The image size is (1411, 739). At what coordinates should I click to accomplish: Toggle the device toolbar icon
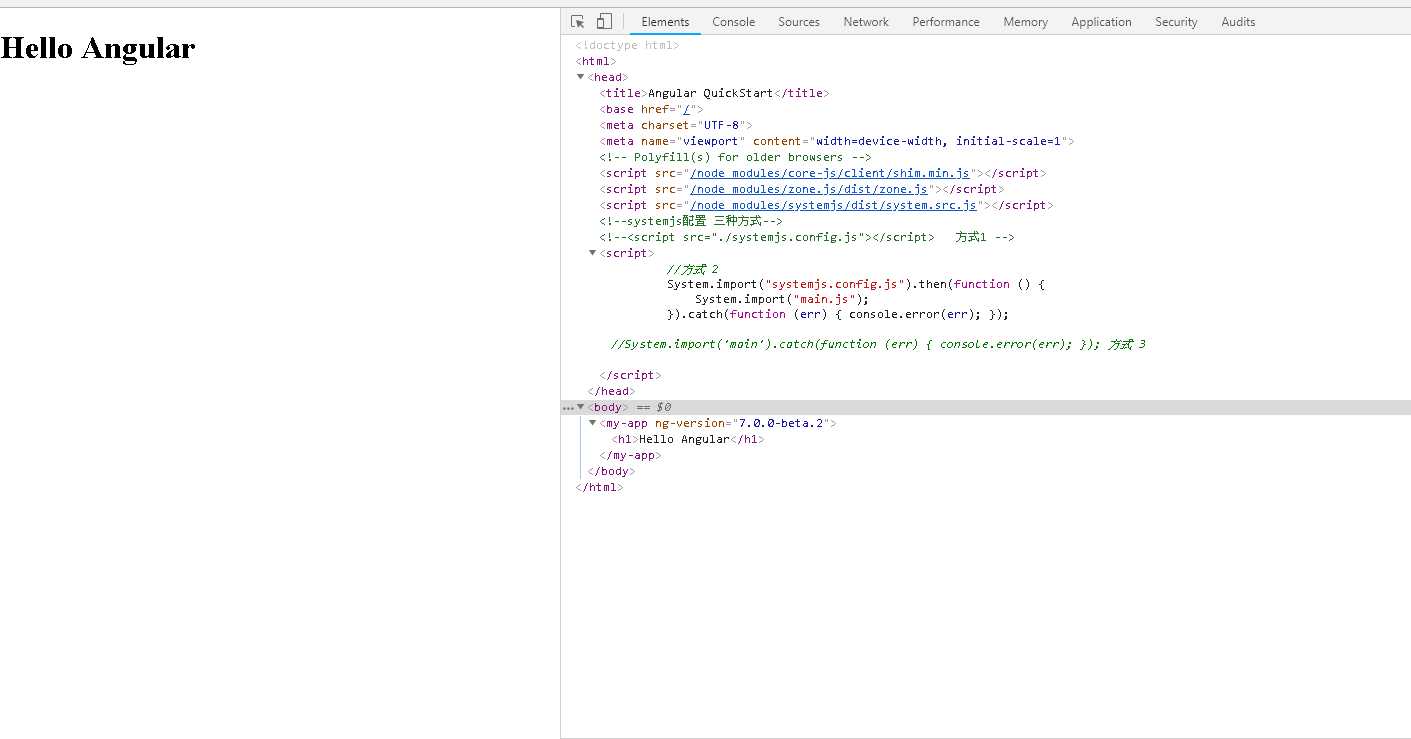(604, 21)
